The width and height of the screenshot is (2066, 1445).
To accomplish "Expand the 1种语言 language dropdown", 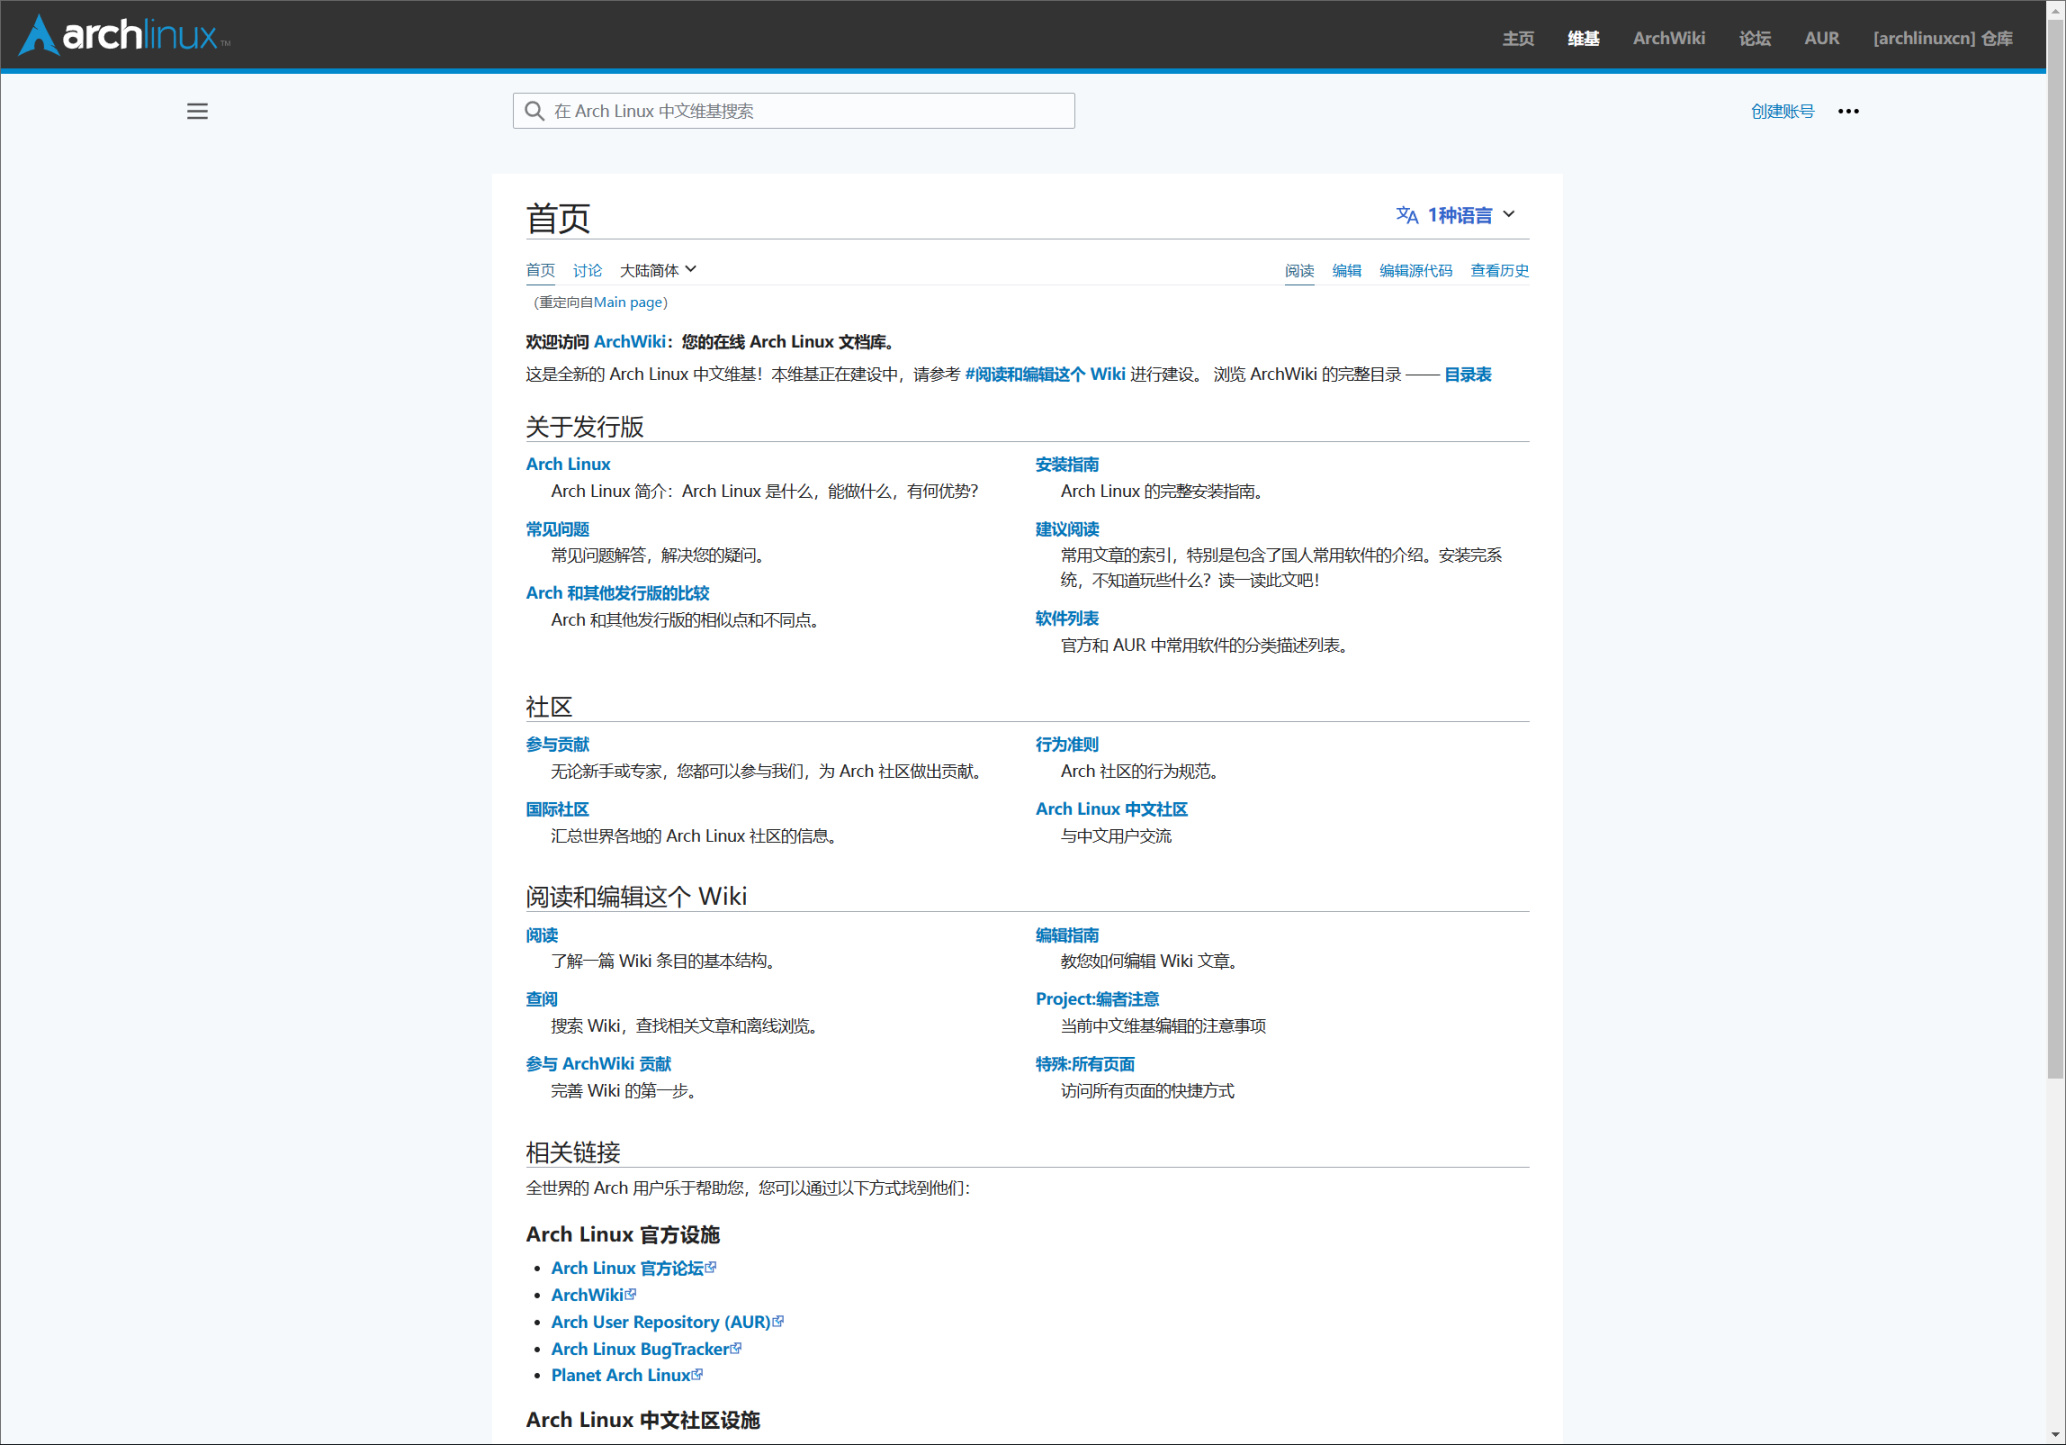I will pyautogui.click(x=1459, y=215).
